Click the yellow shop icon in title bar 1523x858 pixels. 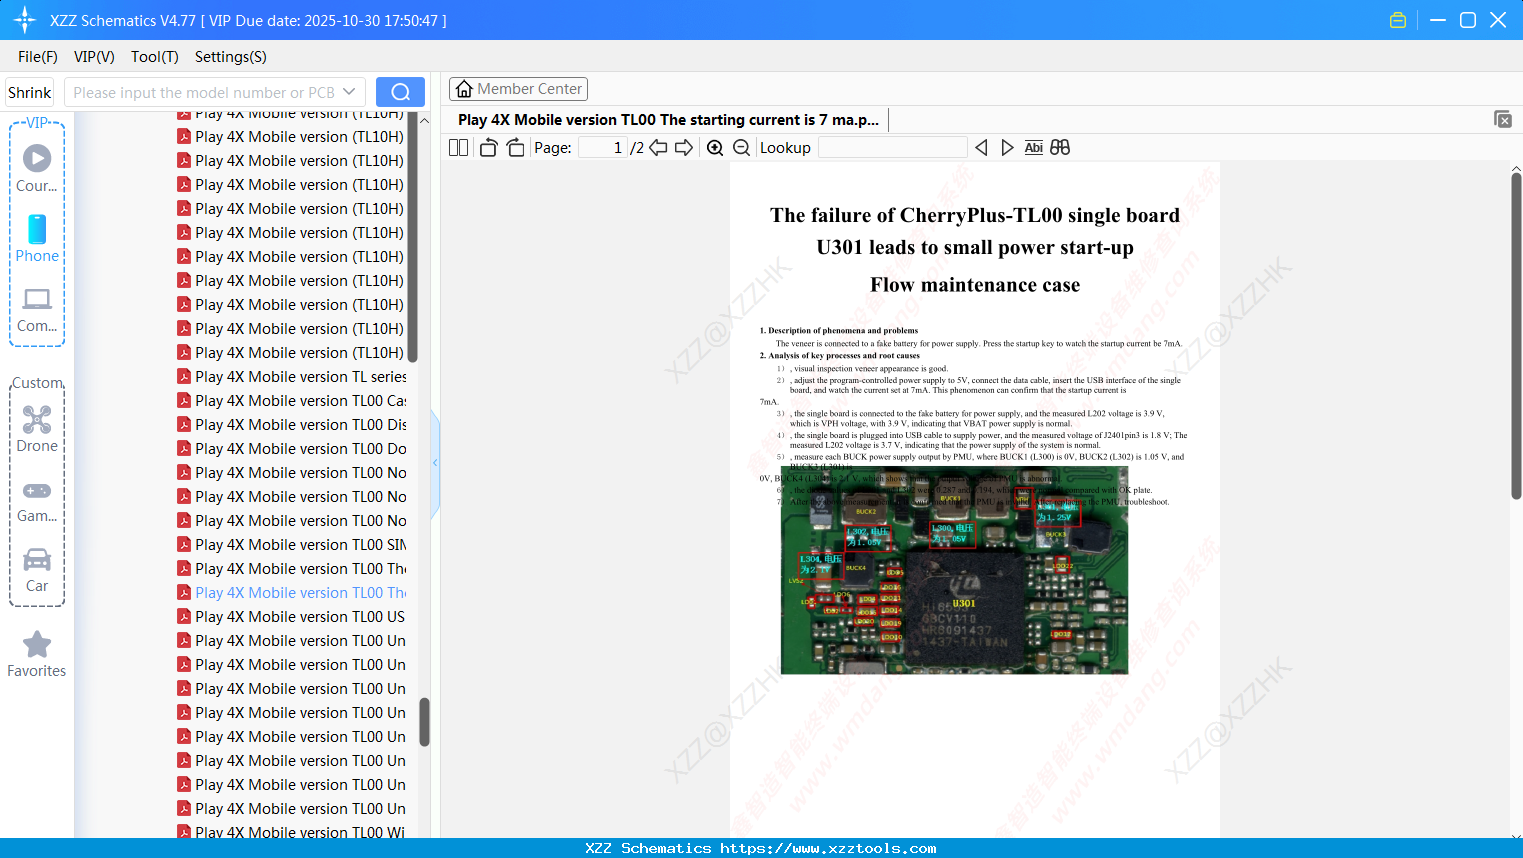(1398, 20)
